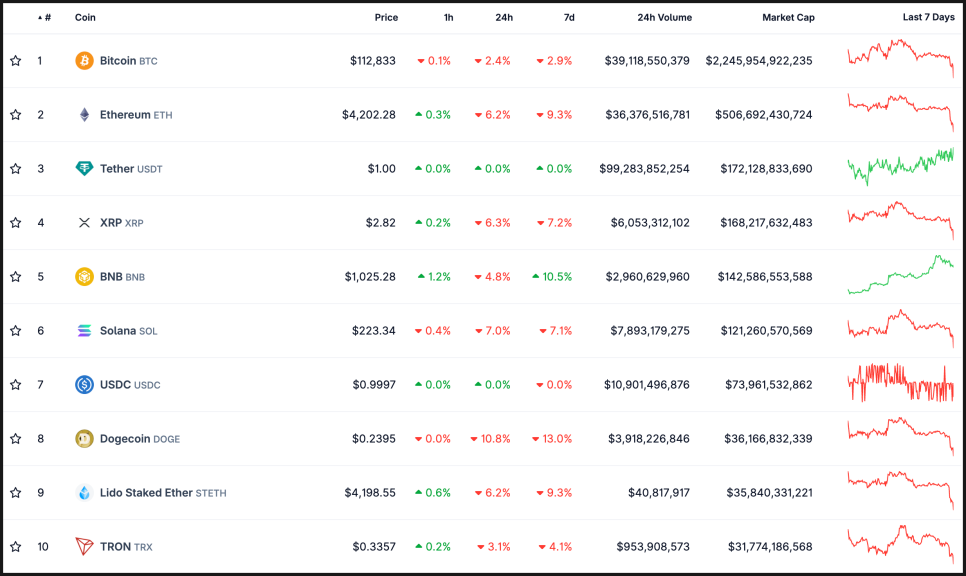The image size is (966, 576).
Task: Open the Dogecoin DOGE link
Action: coord(140,439)
